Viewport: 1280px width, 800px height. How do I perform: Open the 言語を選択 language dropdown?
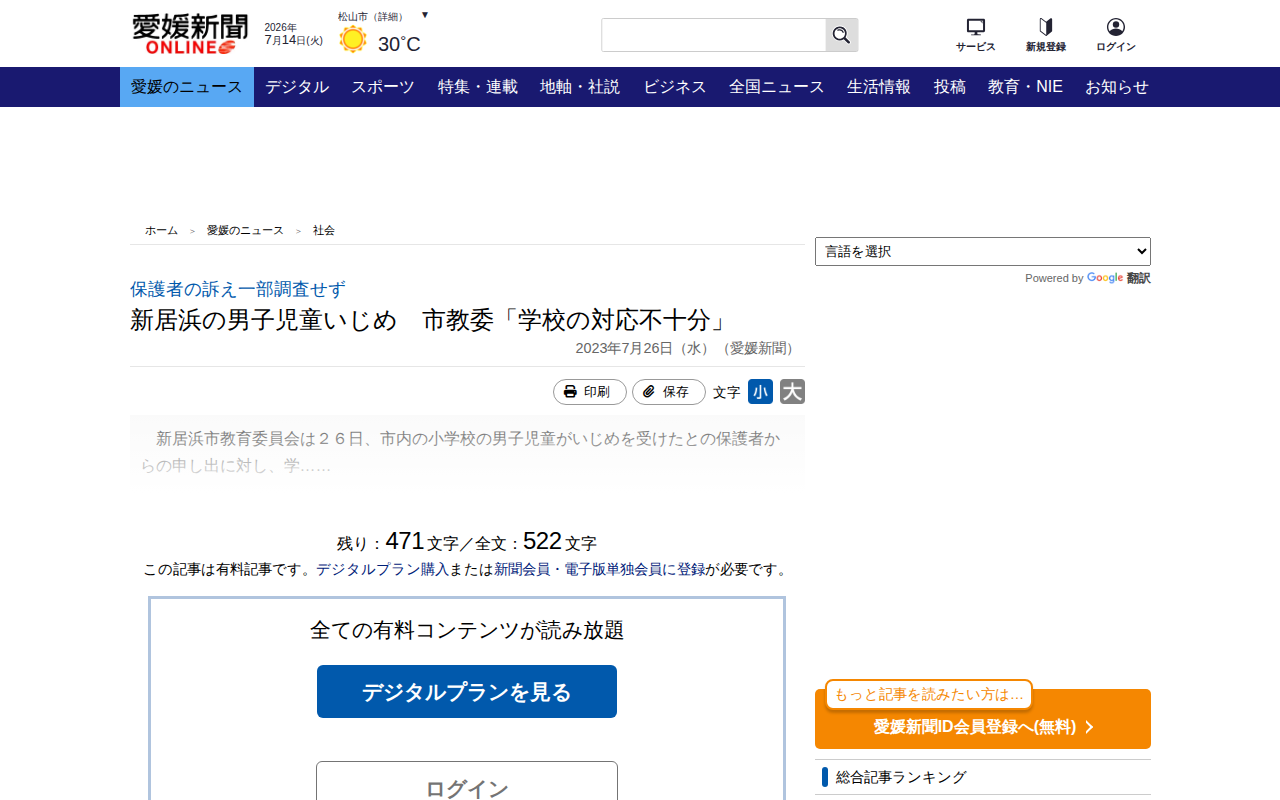[x=983, y=251]
